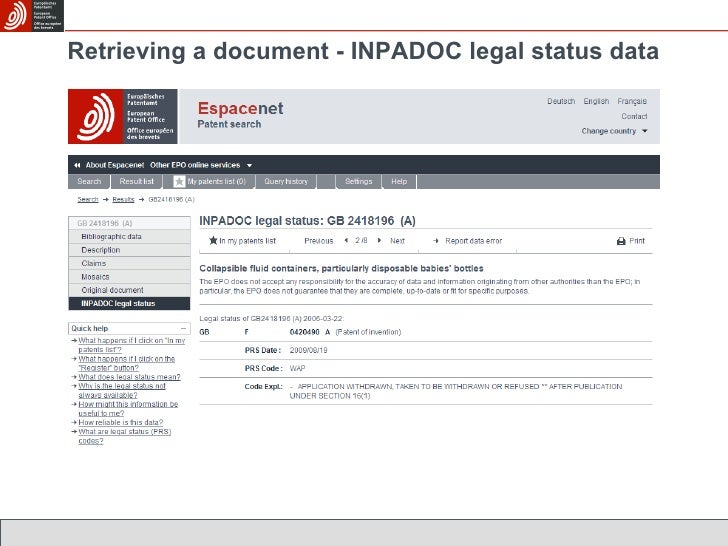
Task: Select Original document in sidebar
Action: click(x=130, y=290)
